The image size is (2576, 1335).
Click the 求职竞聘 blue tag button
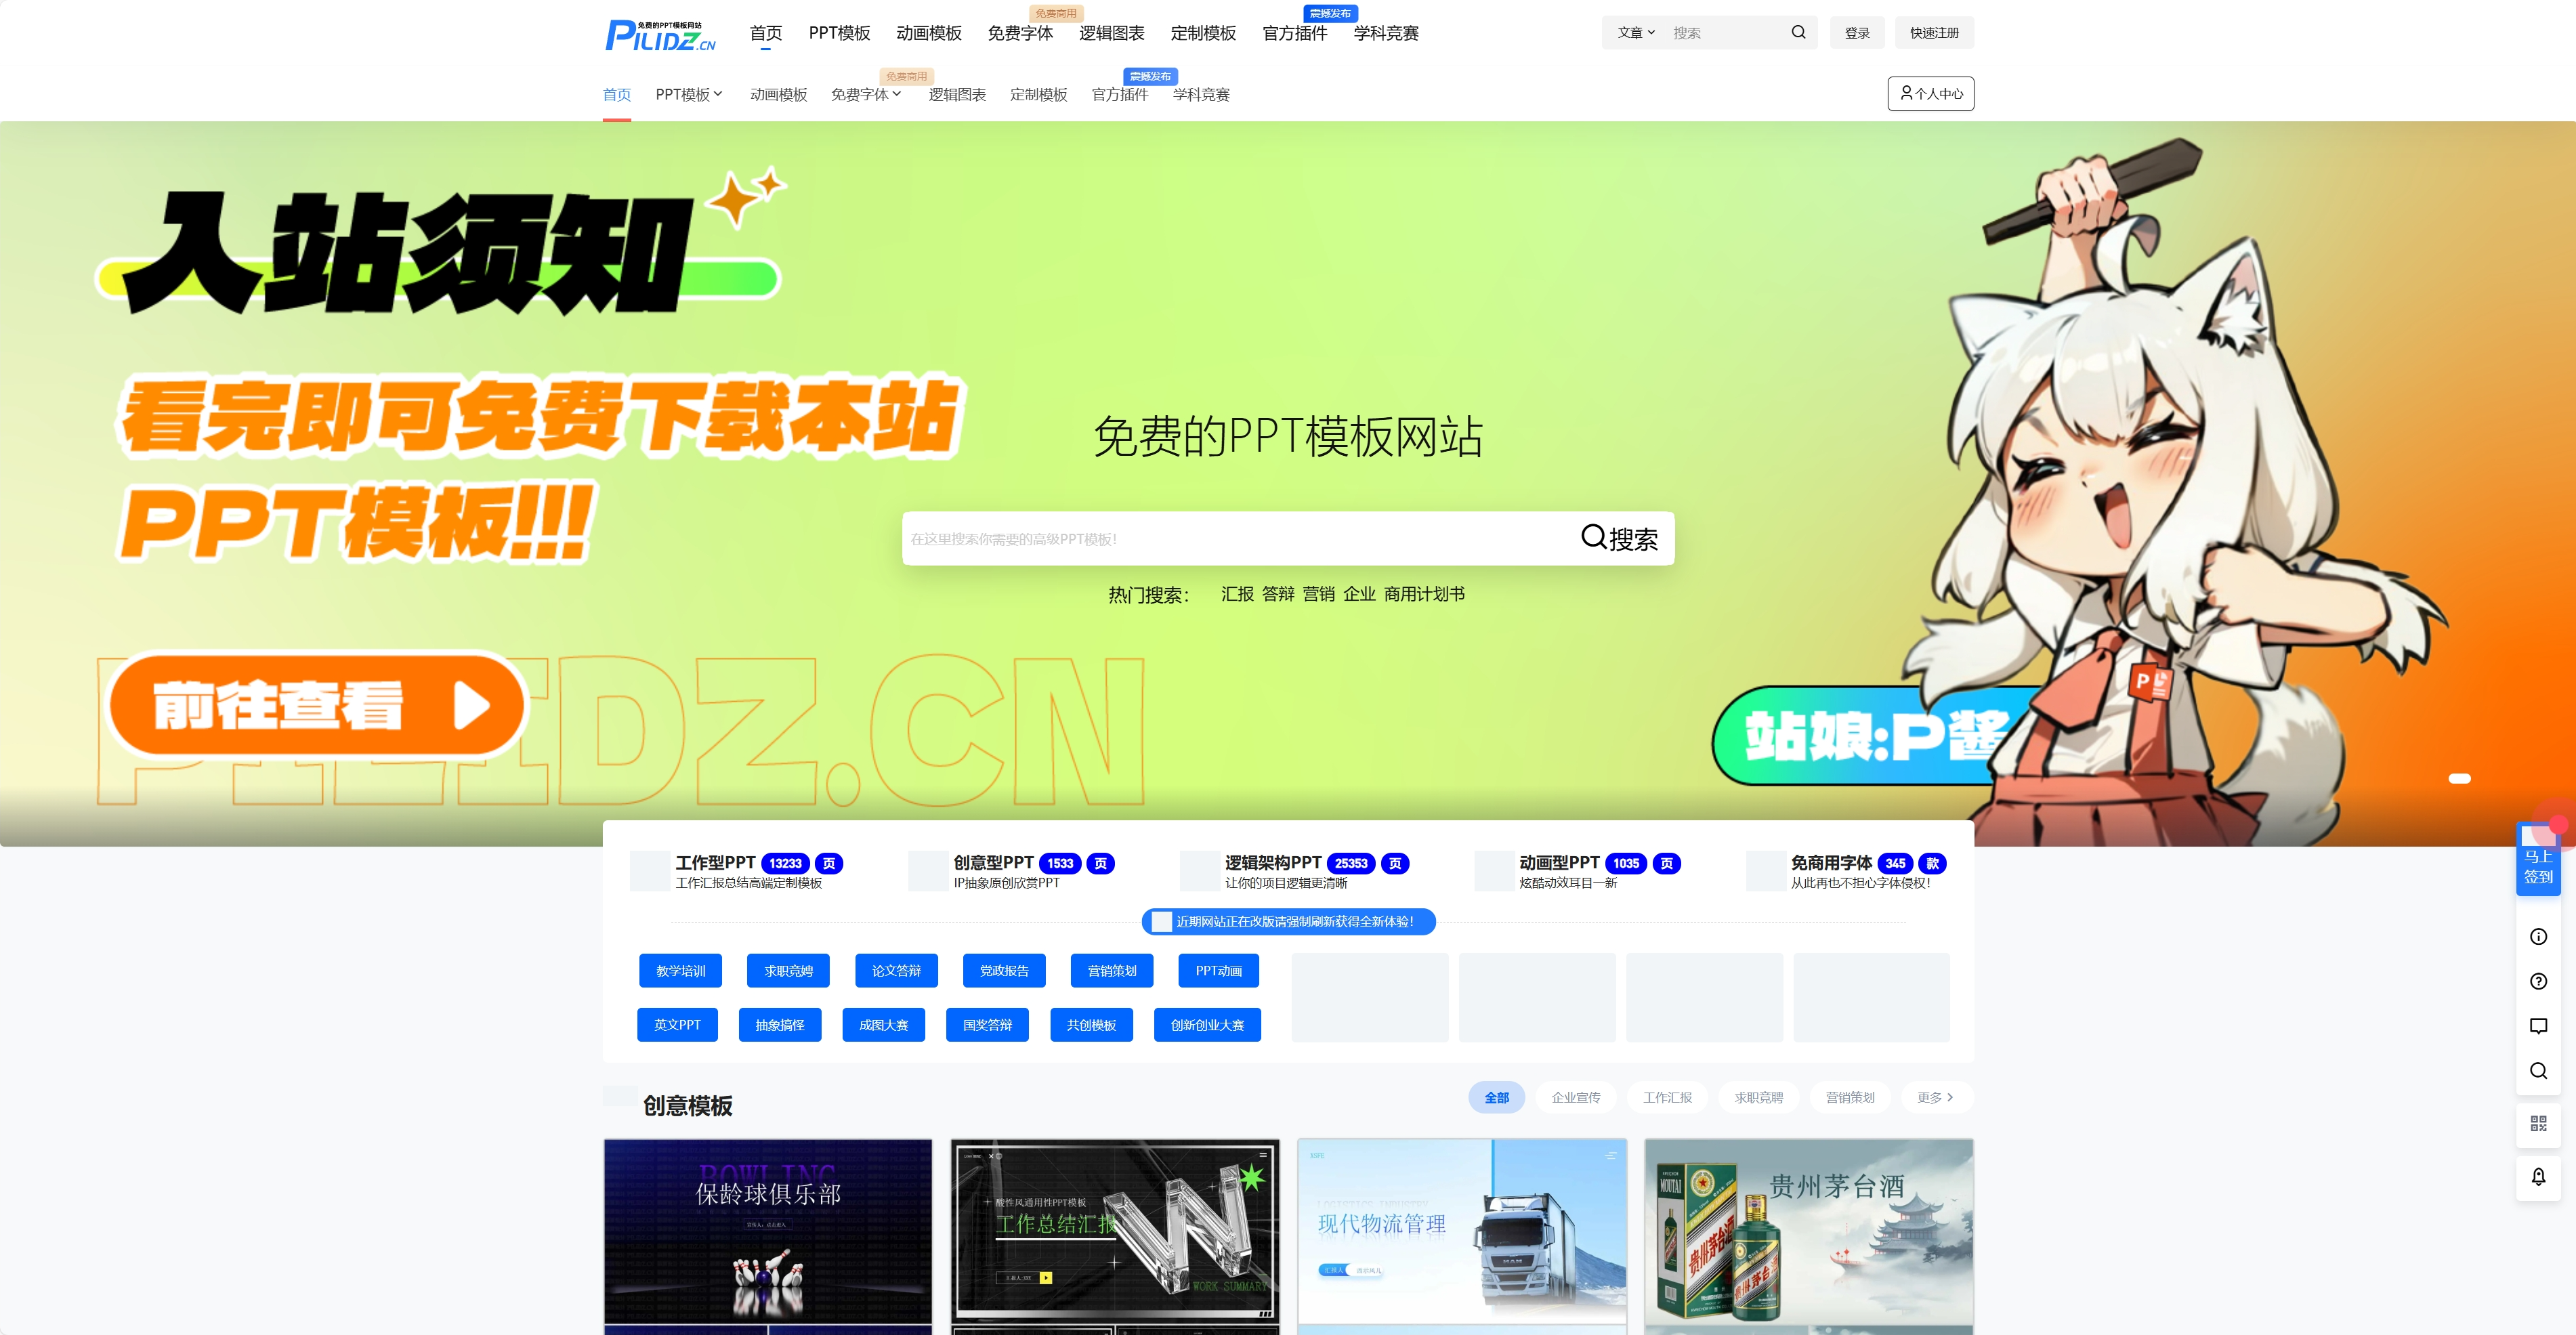point(788,970)
